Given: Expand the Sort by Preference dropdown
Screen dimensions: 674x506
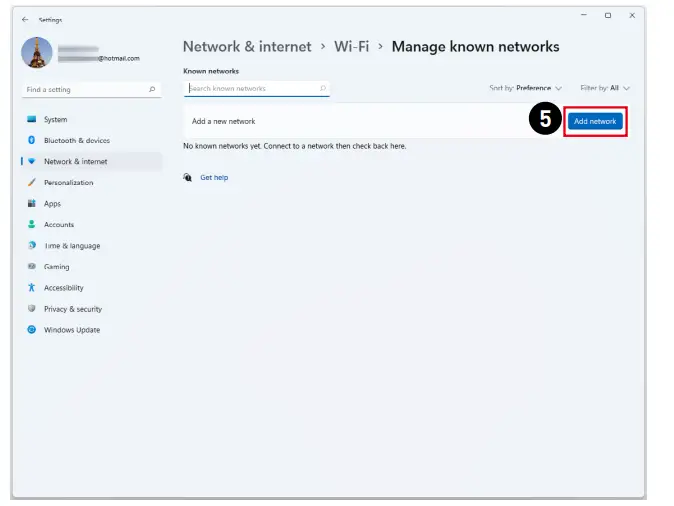Looking at the screenshot, I should (x=526, y=88).
